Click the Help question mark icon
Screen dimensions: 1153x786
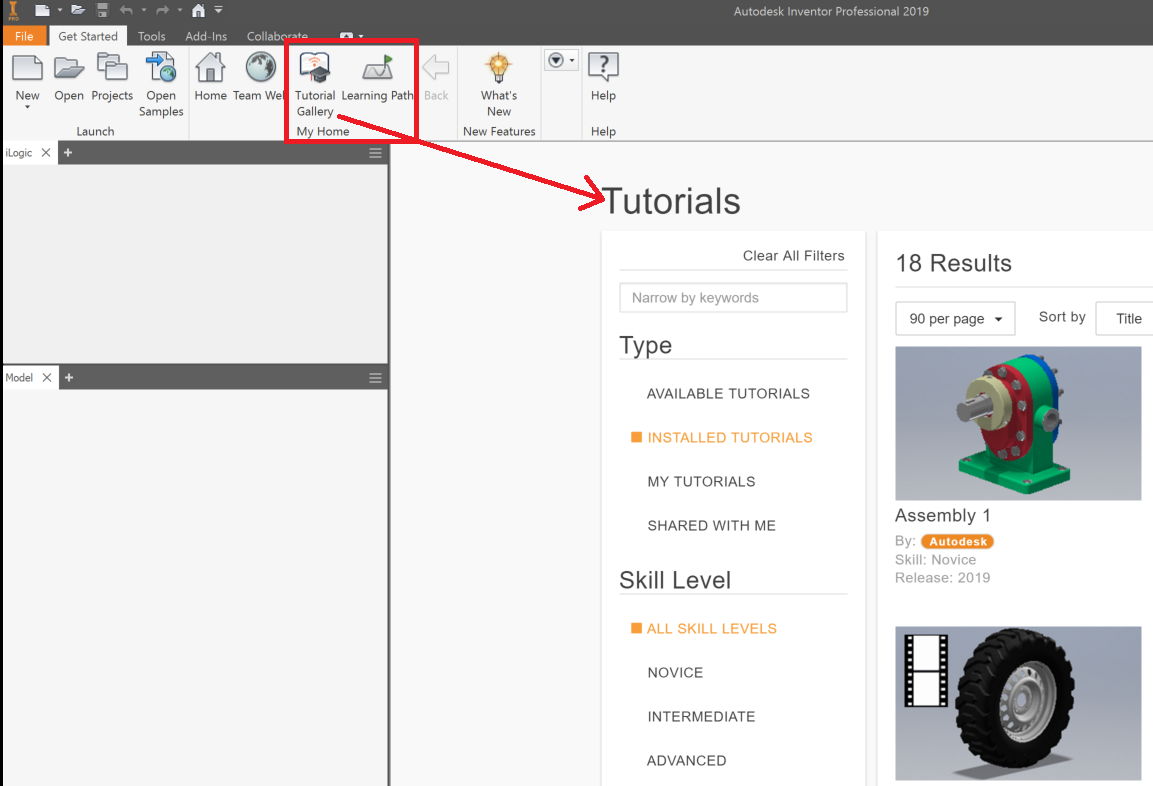point(603,68)
